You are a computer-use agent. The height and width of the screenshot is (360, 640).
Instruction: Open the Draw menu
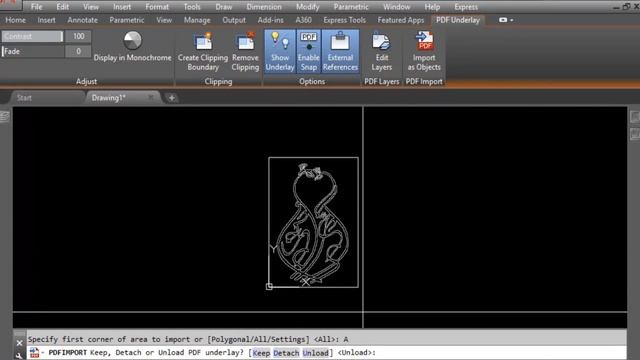pos(224,7)
